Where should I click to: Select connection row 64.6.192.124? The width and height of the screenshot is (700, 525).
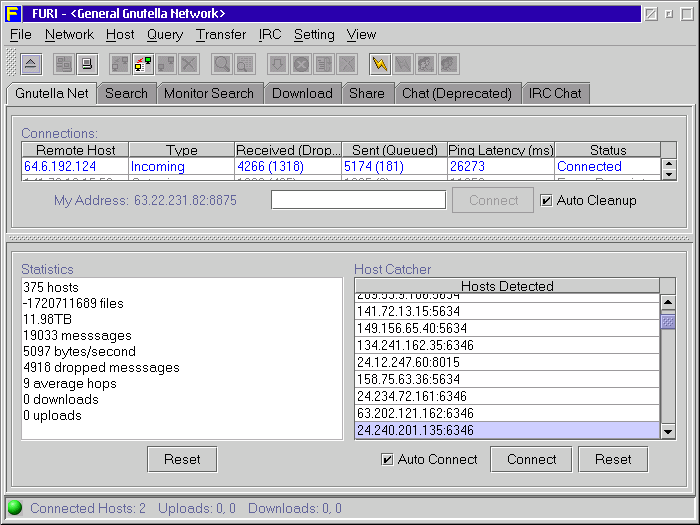[x=341, y=166]
